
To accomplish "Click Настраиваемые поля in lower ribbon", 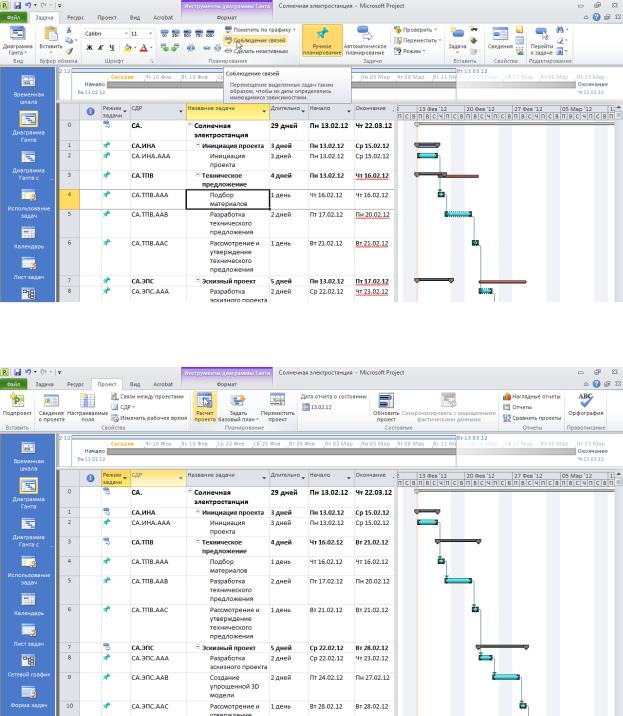I will click(x=87, y=407).
